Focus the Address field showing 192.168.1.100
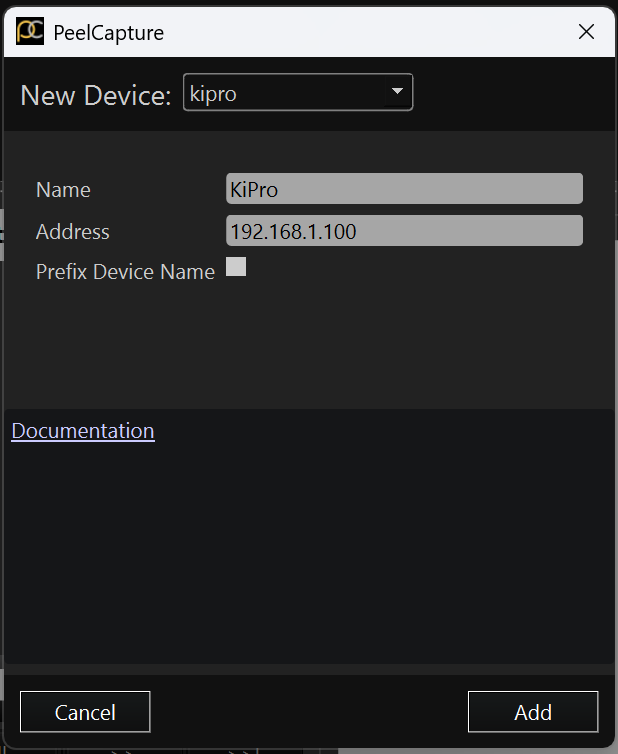 [x=404, y=231]
